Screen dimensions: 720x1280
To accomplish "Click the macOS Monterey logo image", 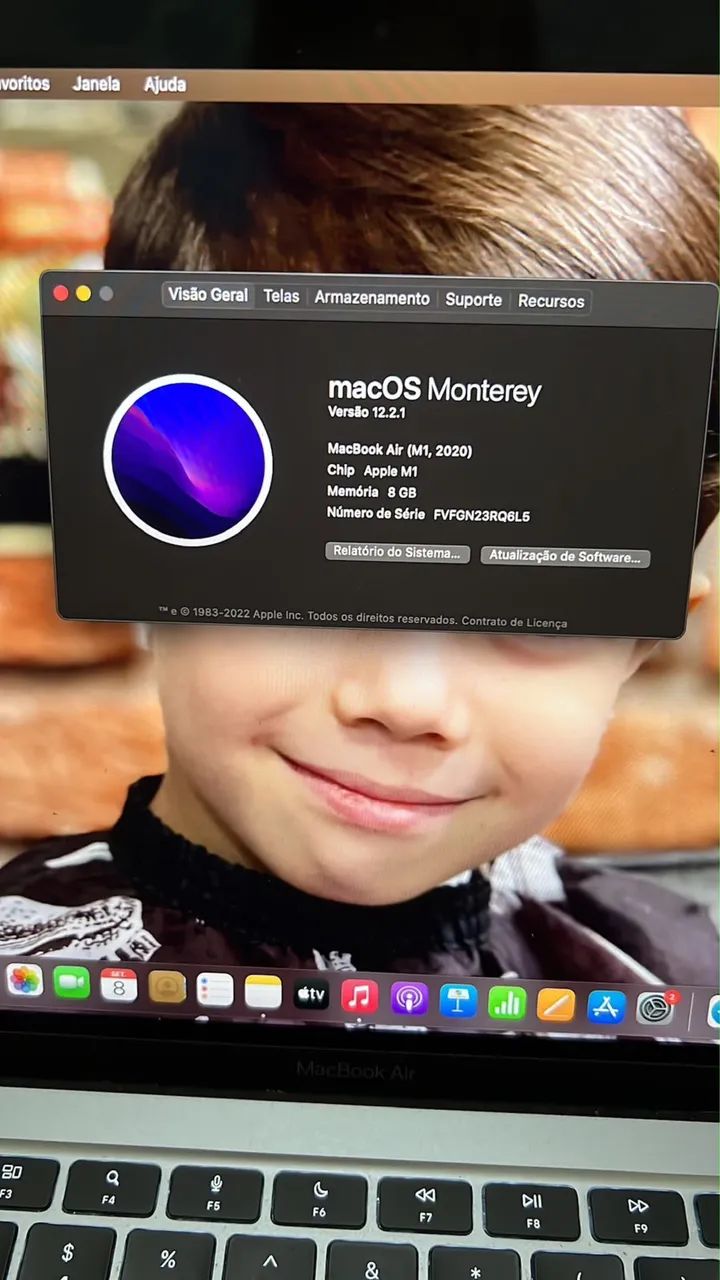I will (x=188, y=460).
